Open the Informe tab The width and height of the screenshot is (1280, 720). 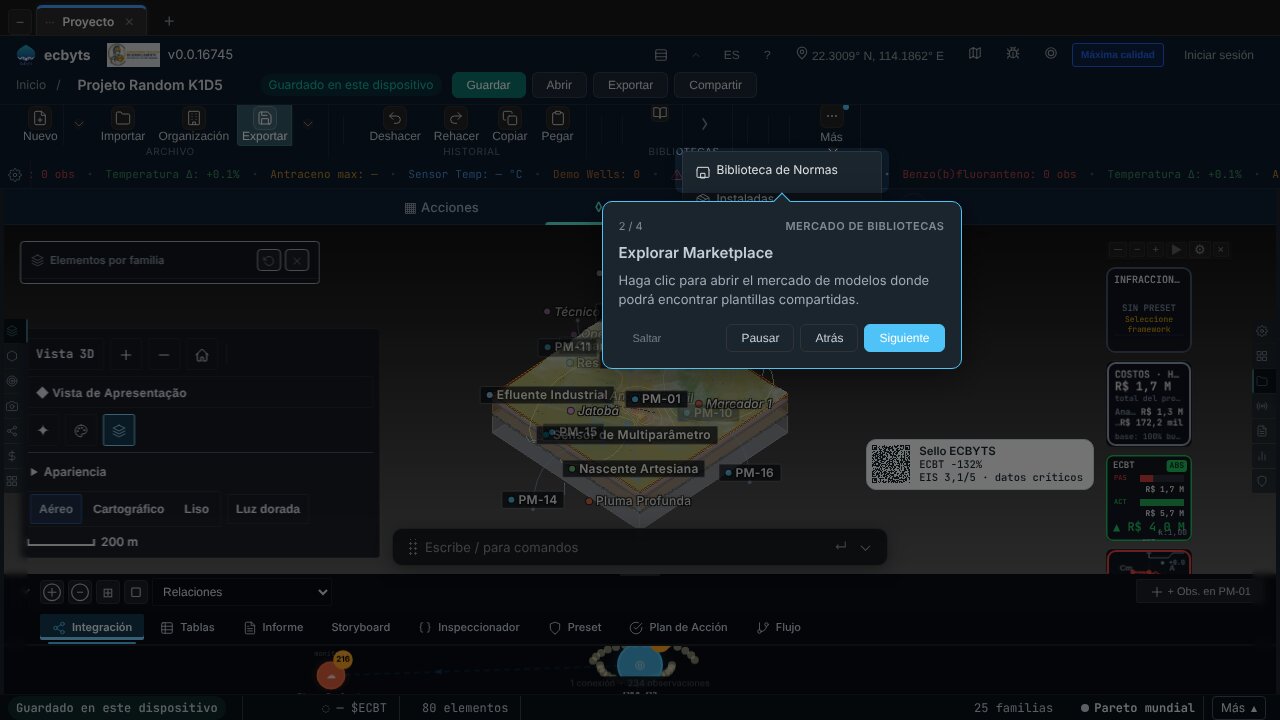click(x=273, y=628)
